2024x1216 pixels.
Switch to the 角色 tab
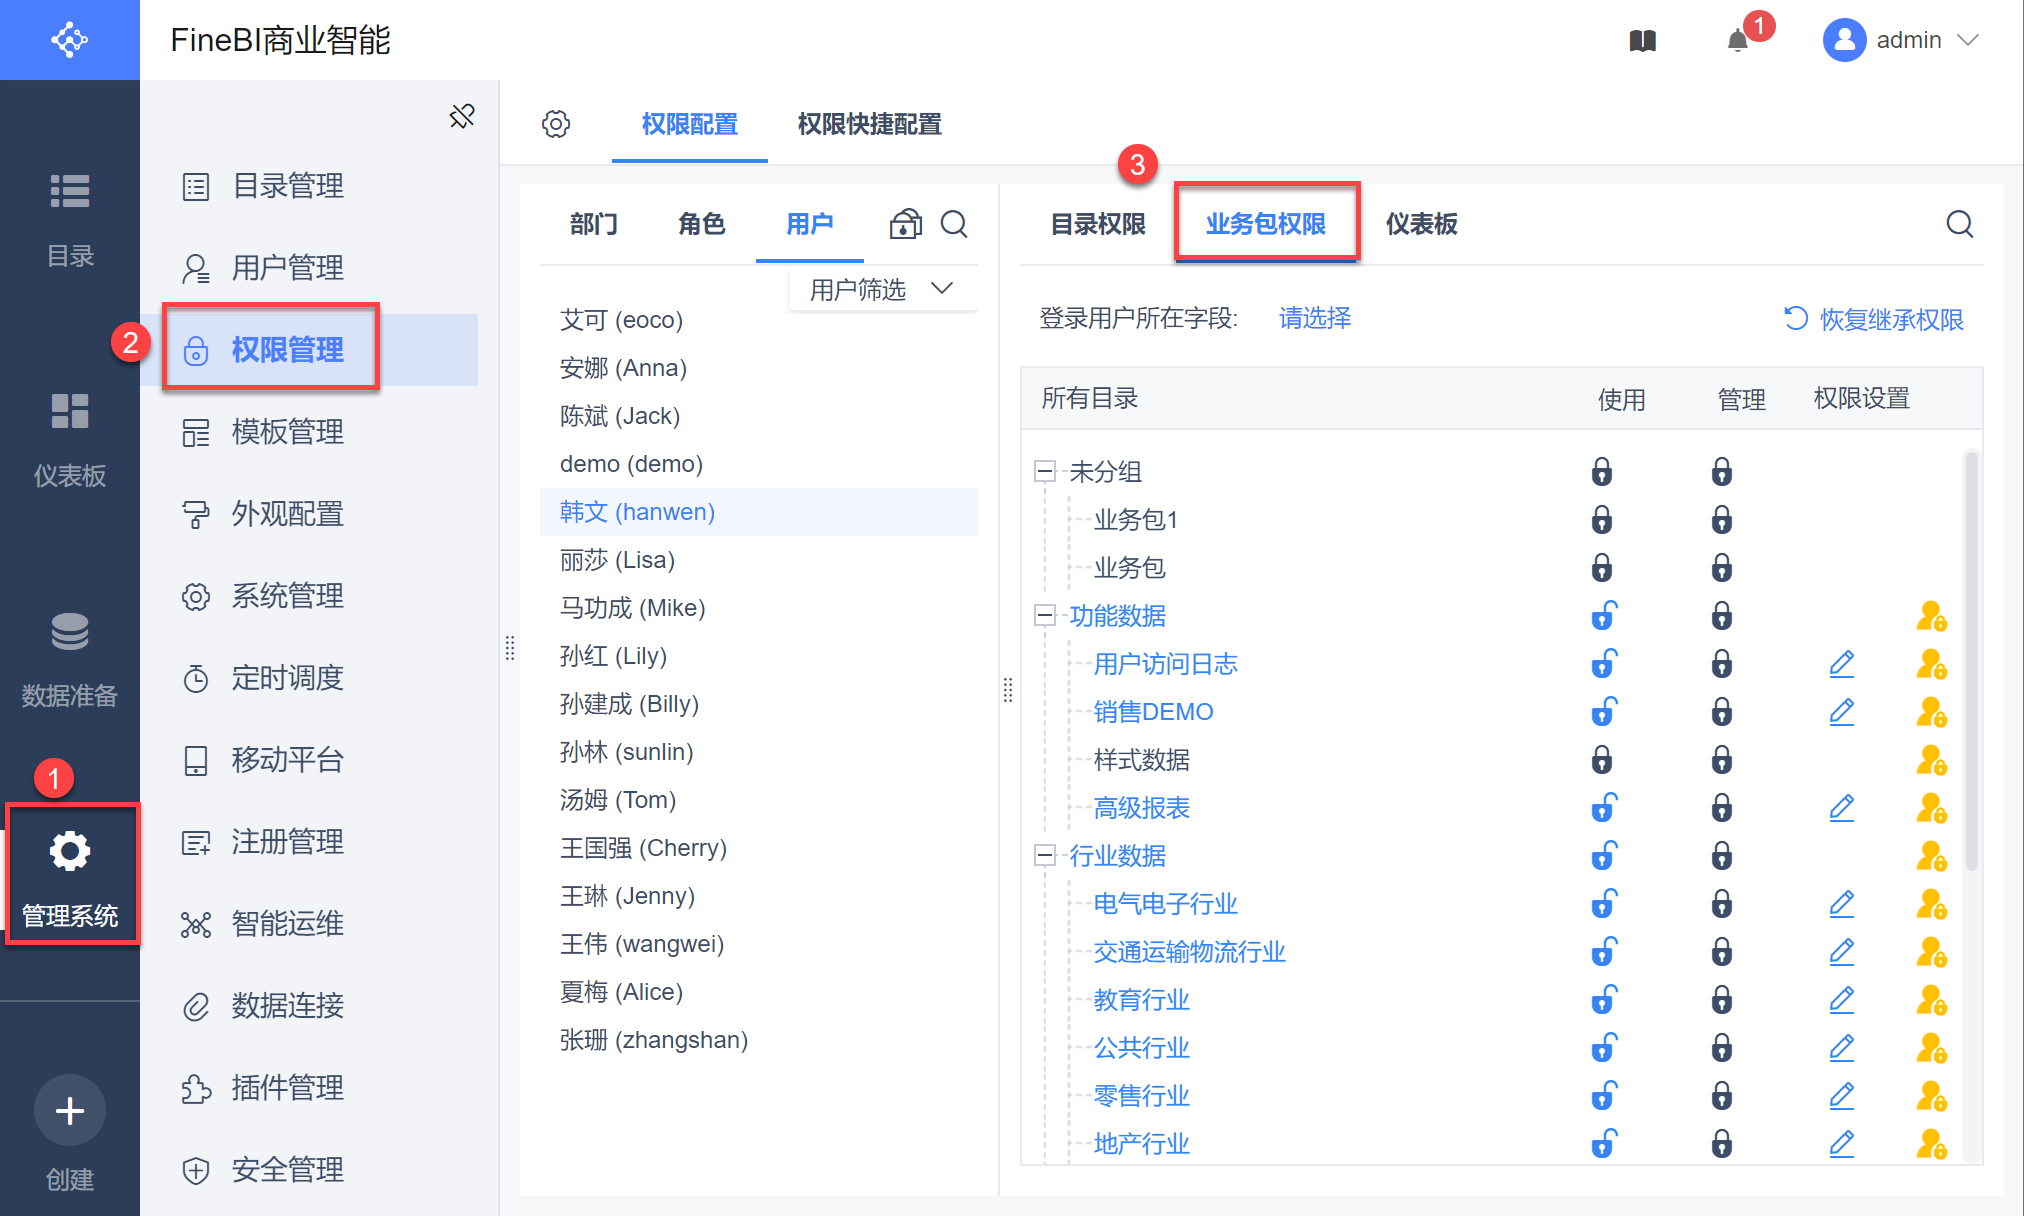701,224
